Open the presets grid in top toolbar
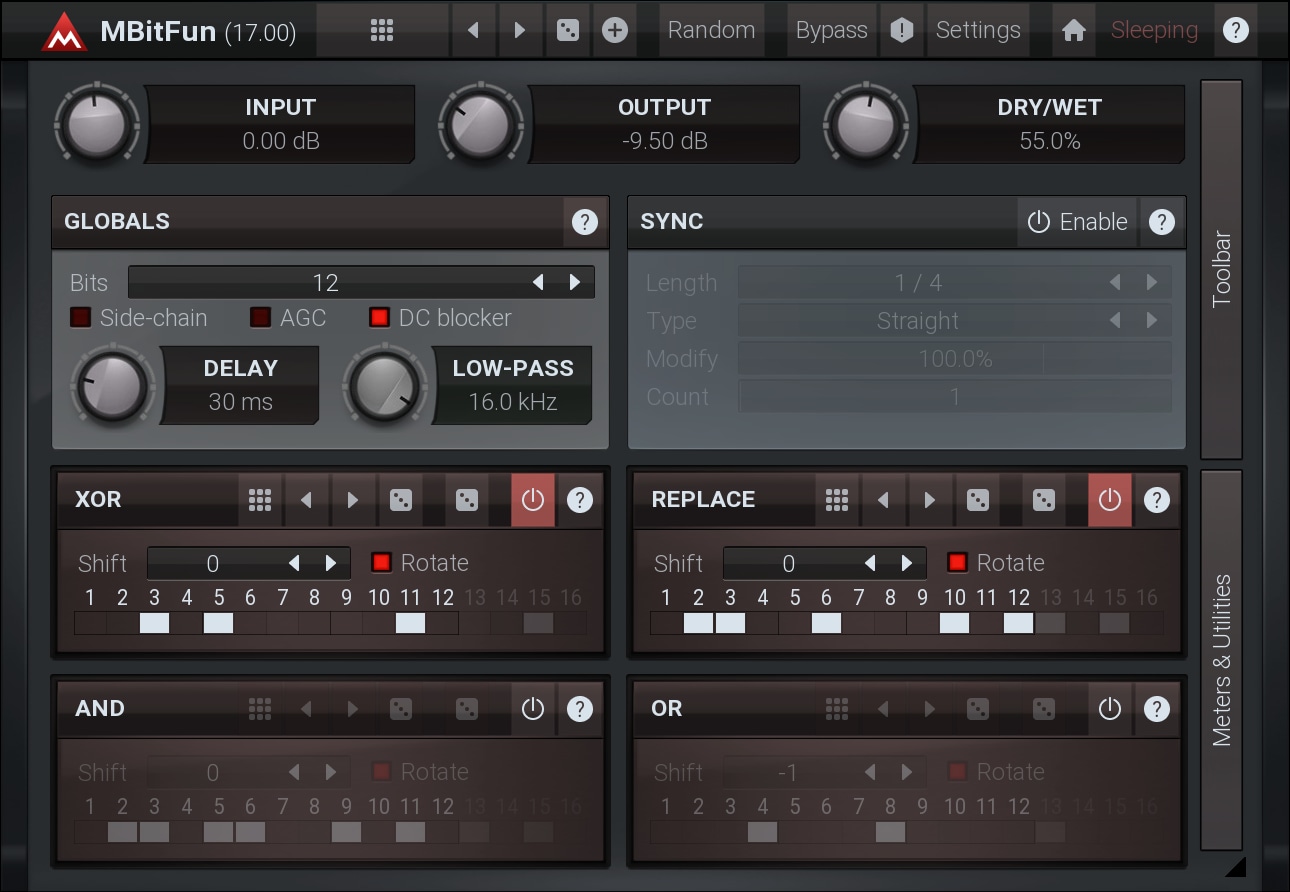Image resolution: width=1290 pixels, height=892 pixels. coord(381,30)
